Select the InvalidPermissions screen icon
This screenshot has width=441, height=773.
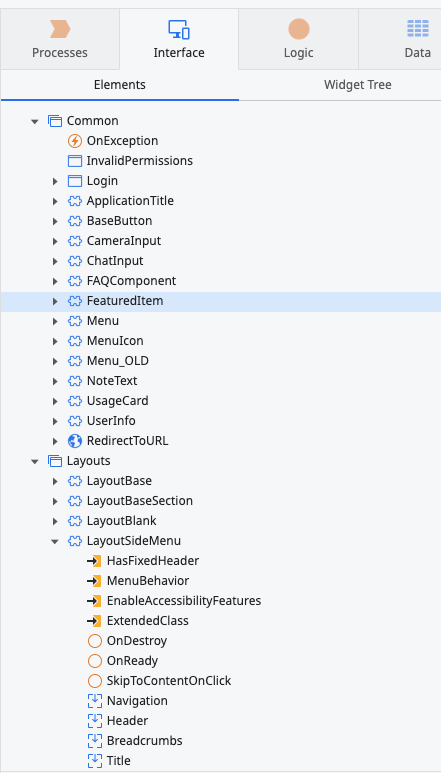74,161
